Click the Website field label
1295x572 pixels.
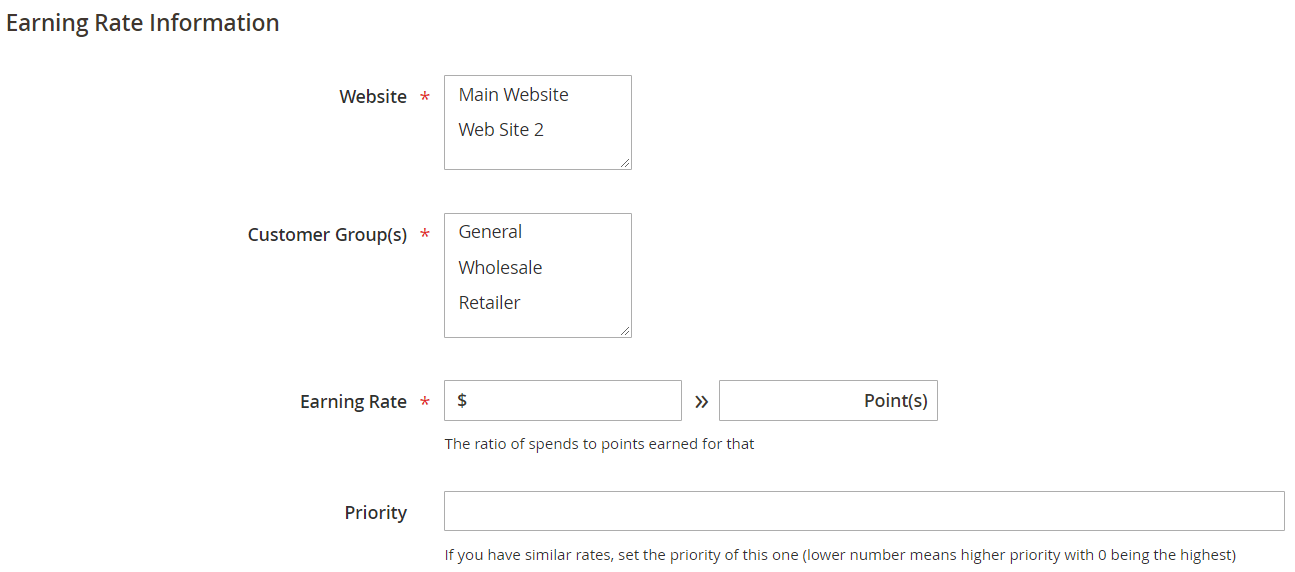tap(373, 97)
